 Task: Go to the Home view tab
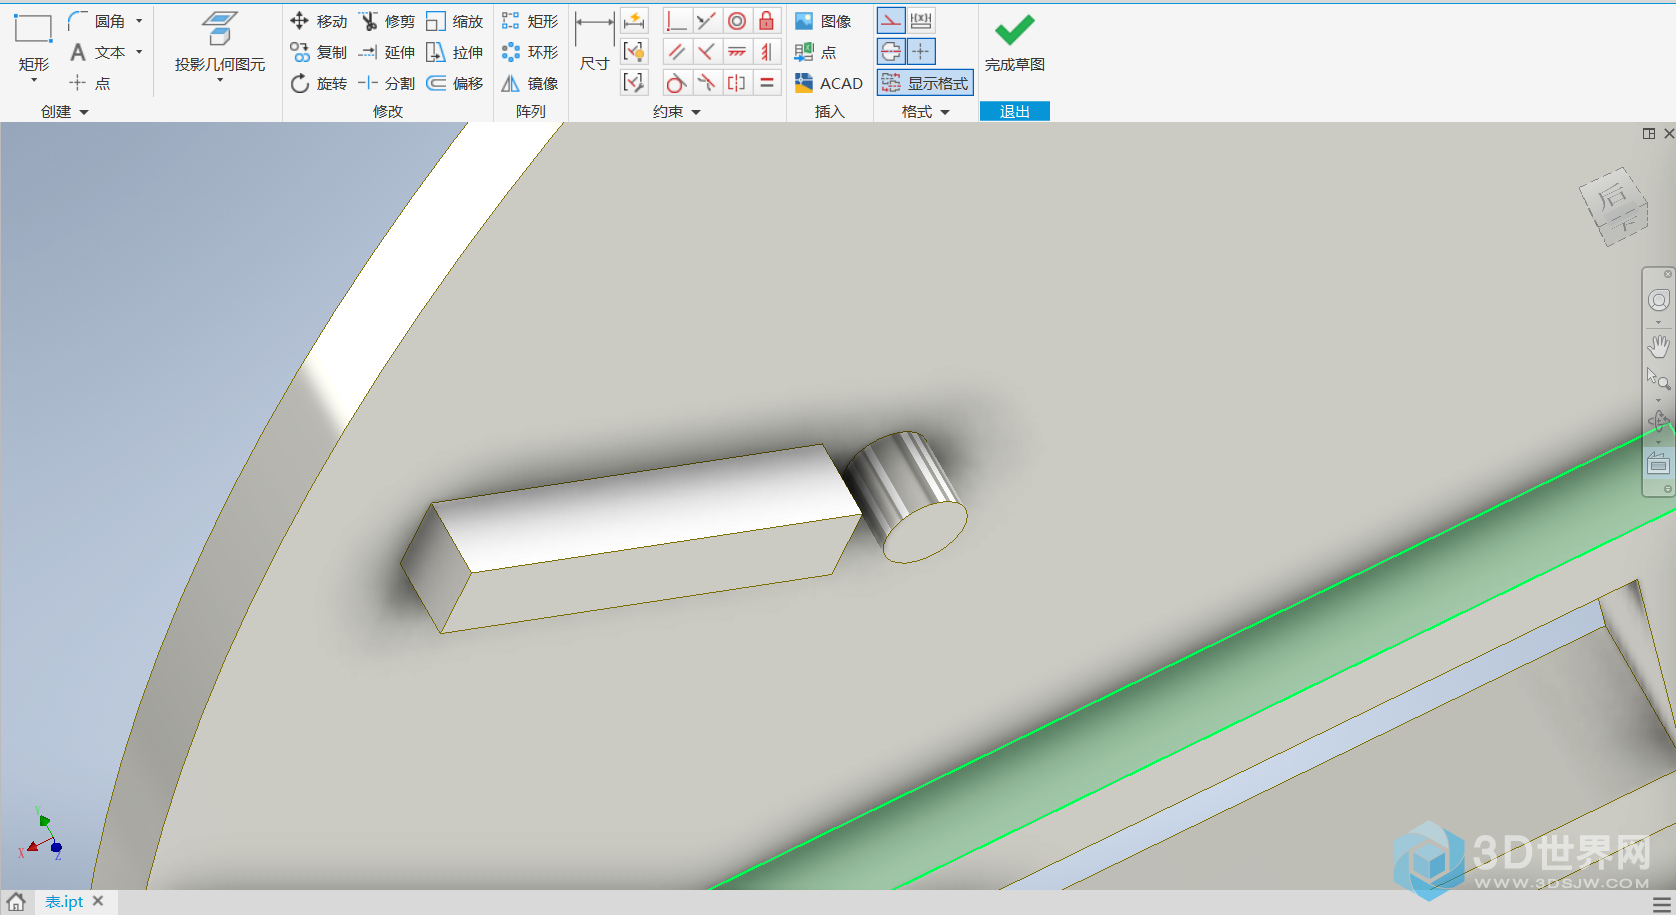tap(16, 902)
